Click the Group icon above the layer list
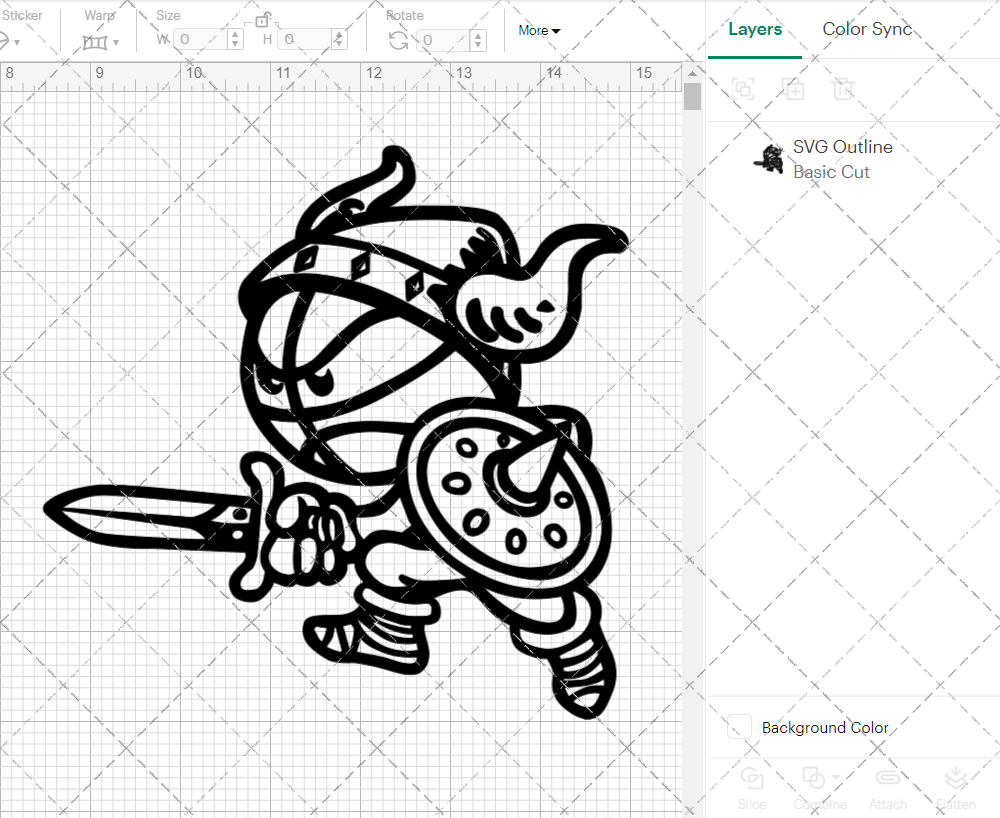This screenshot has width=1000, height=818. pos(743,89)
